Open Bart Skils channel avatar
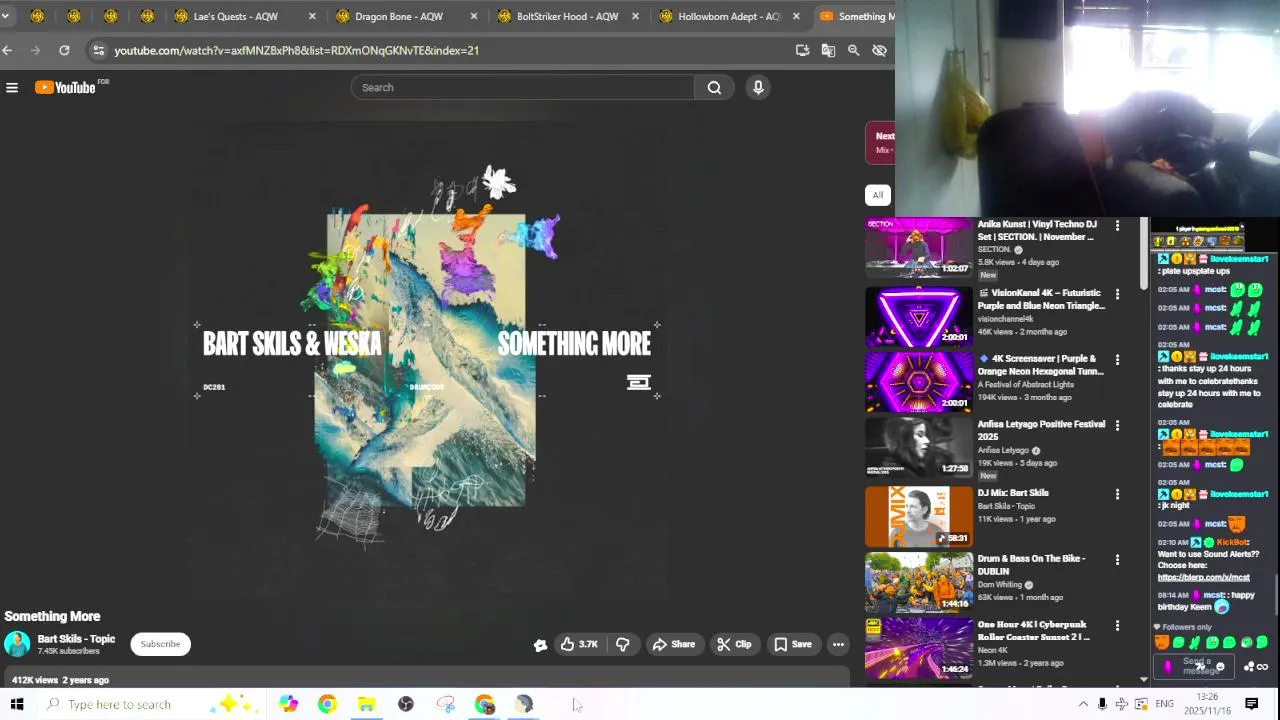Image resolution: width=1280 pixels, height=720 pixels. 17,644
